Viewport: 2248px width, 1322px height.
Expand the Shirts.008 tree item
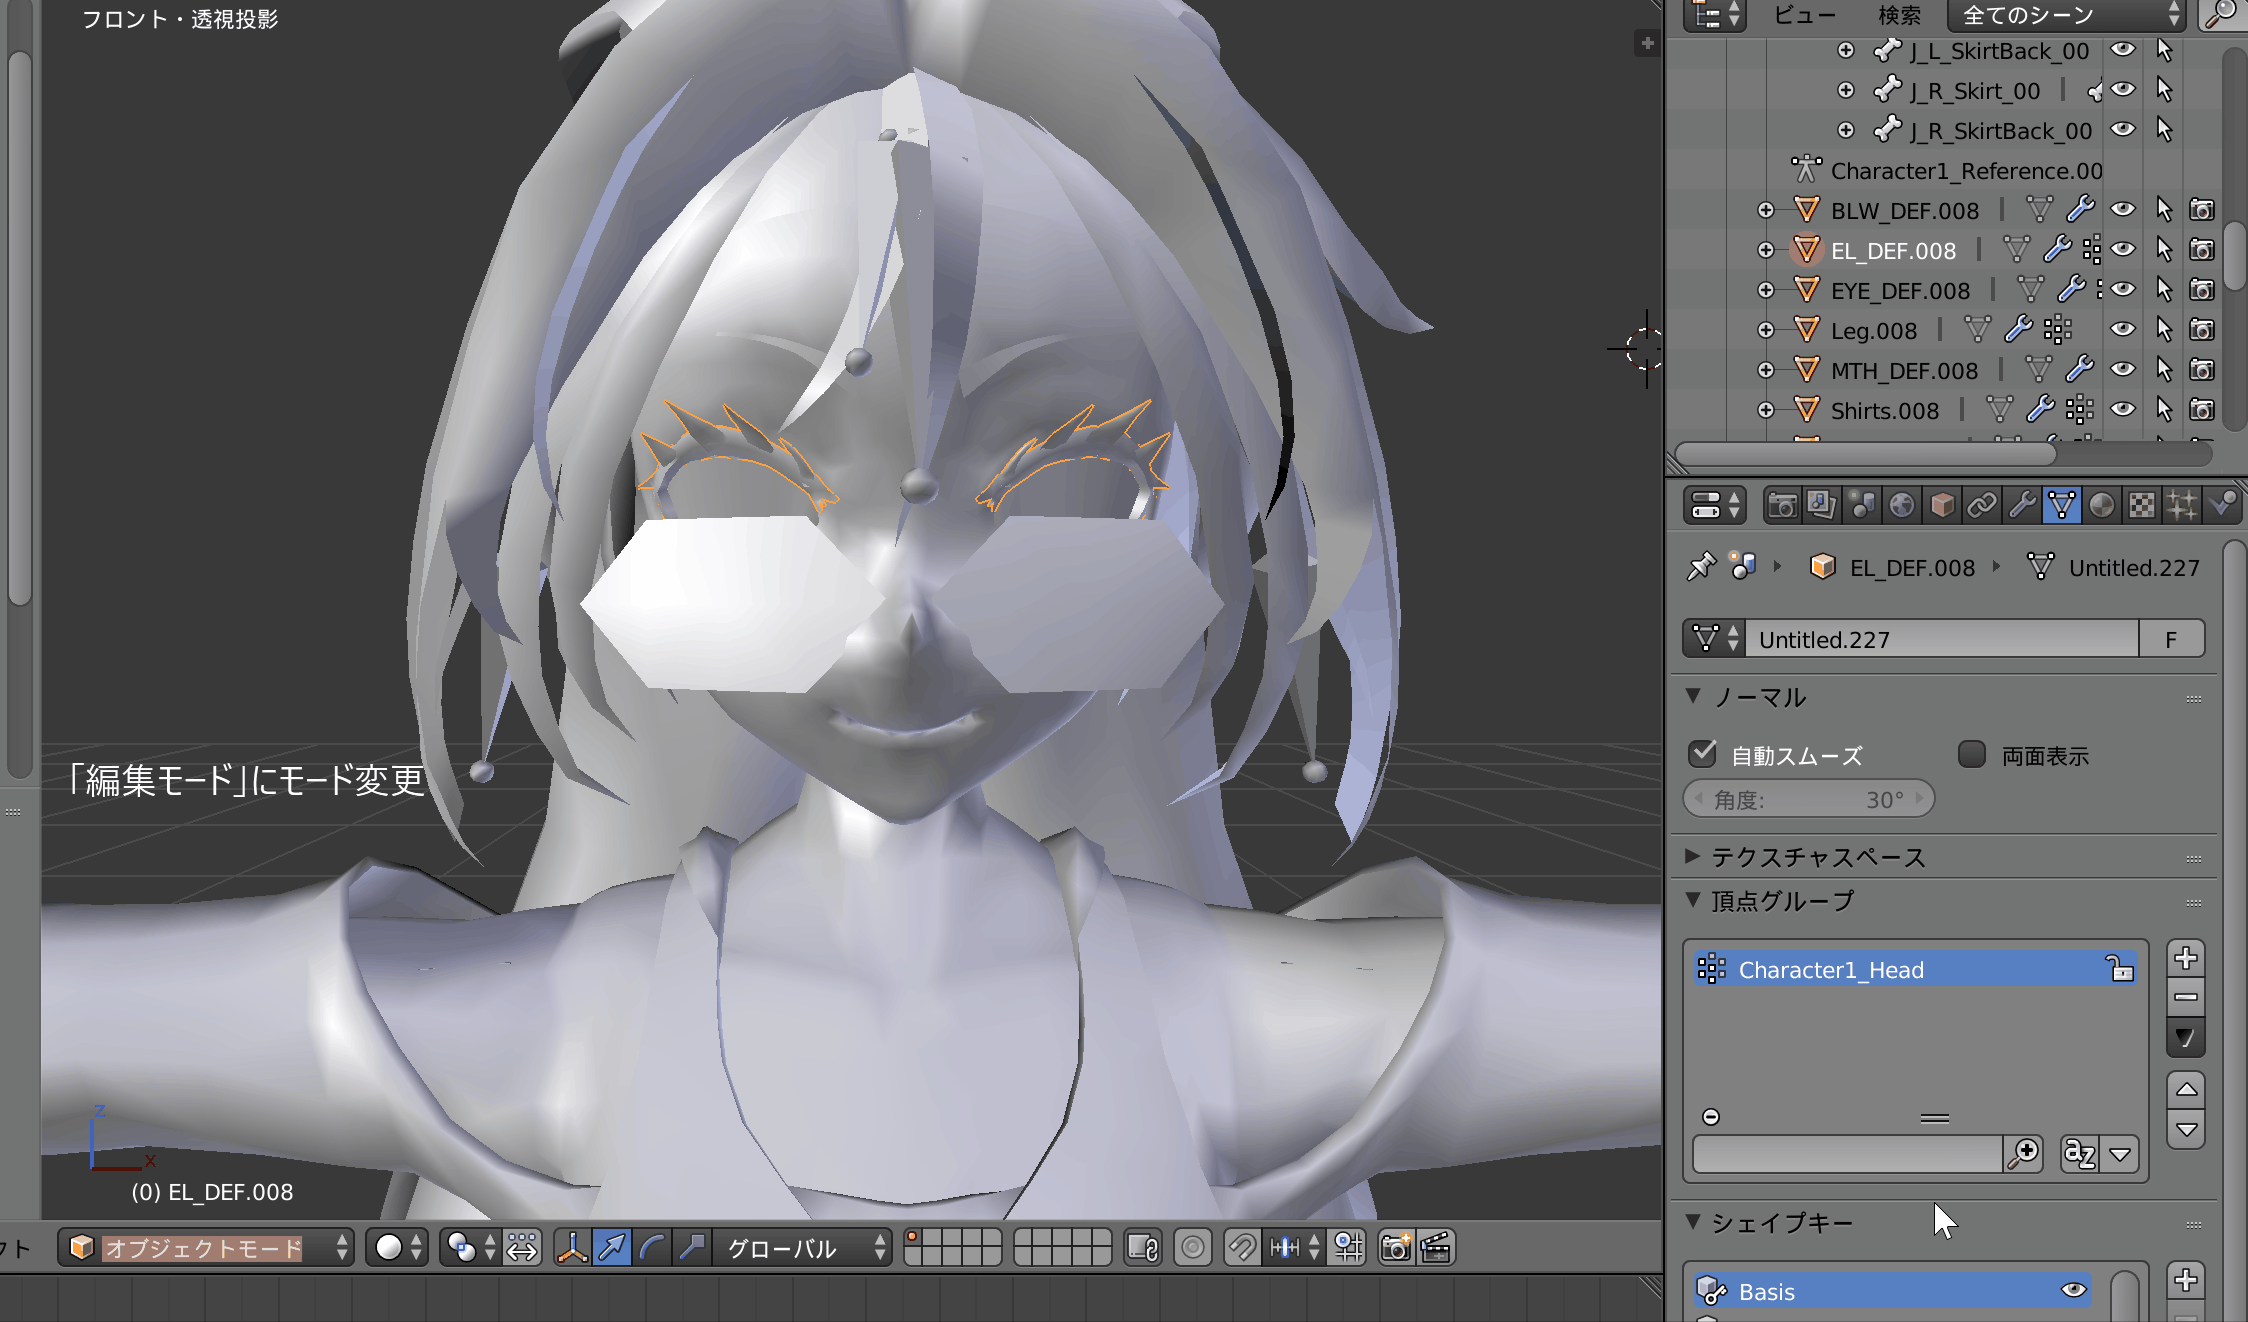(x=1766, y=410)
